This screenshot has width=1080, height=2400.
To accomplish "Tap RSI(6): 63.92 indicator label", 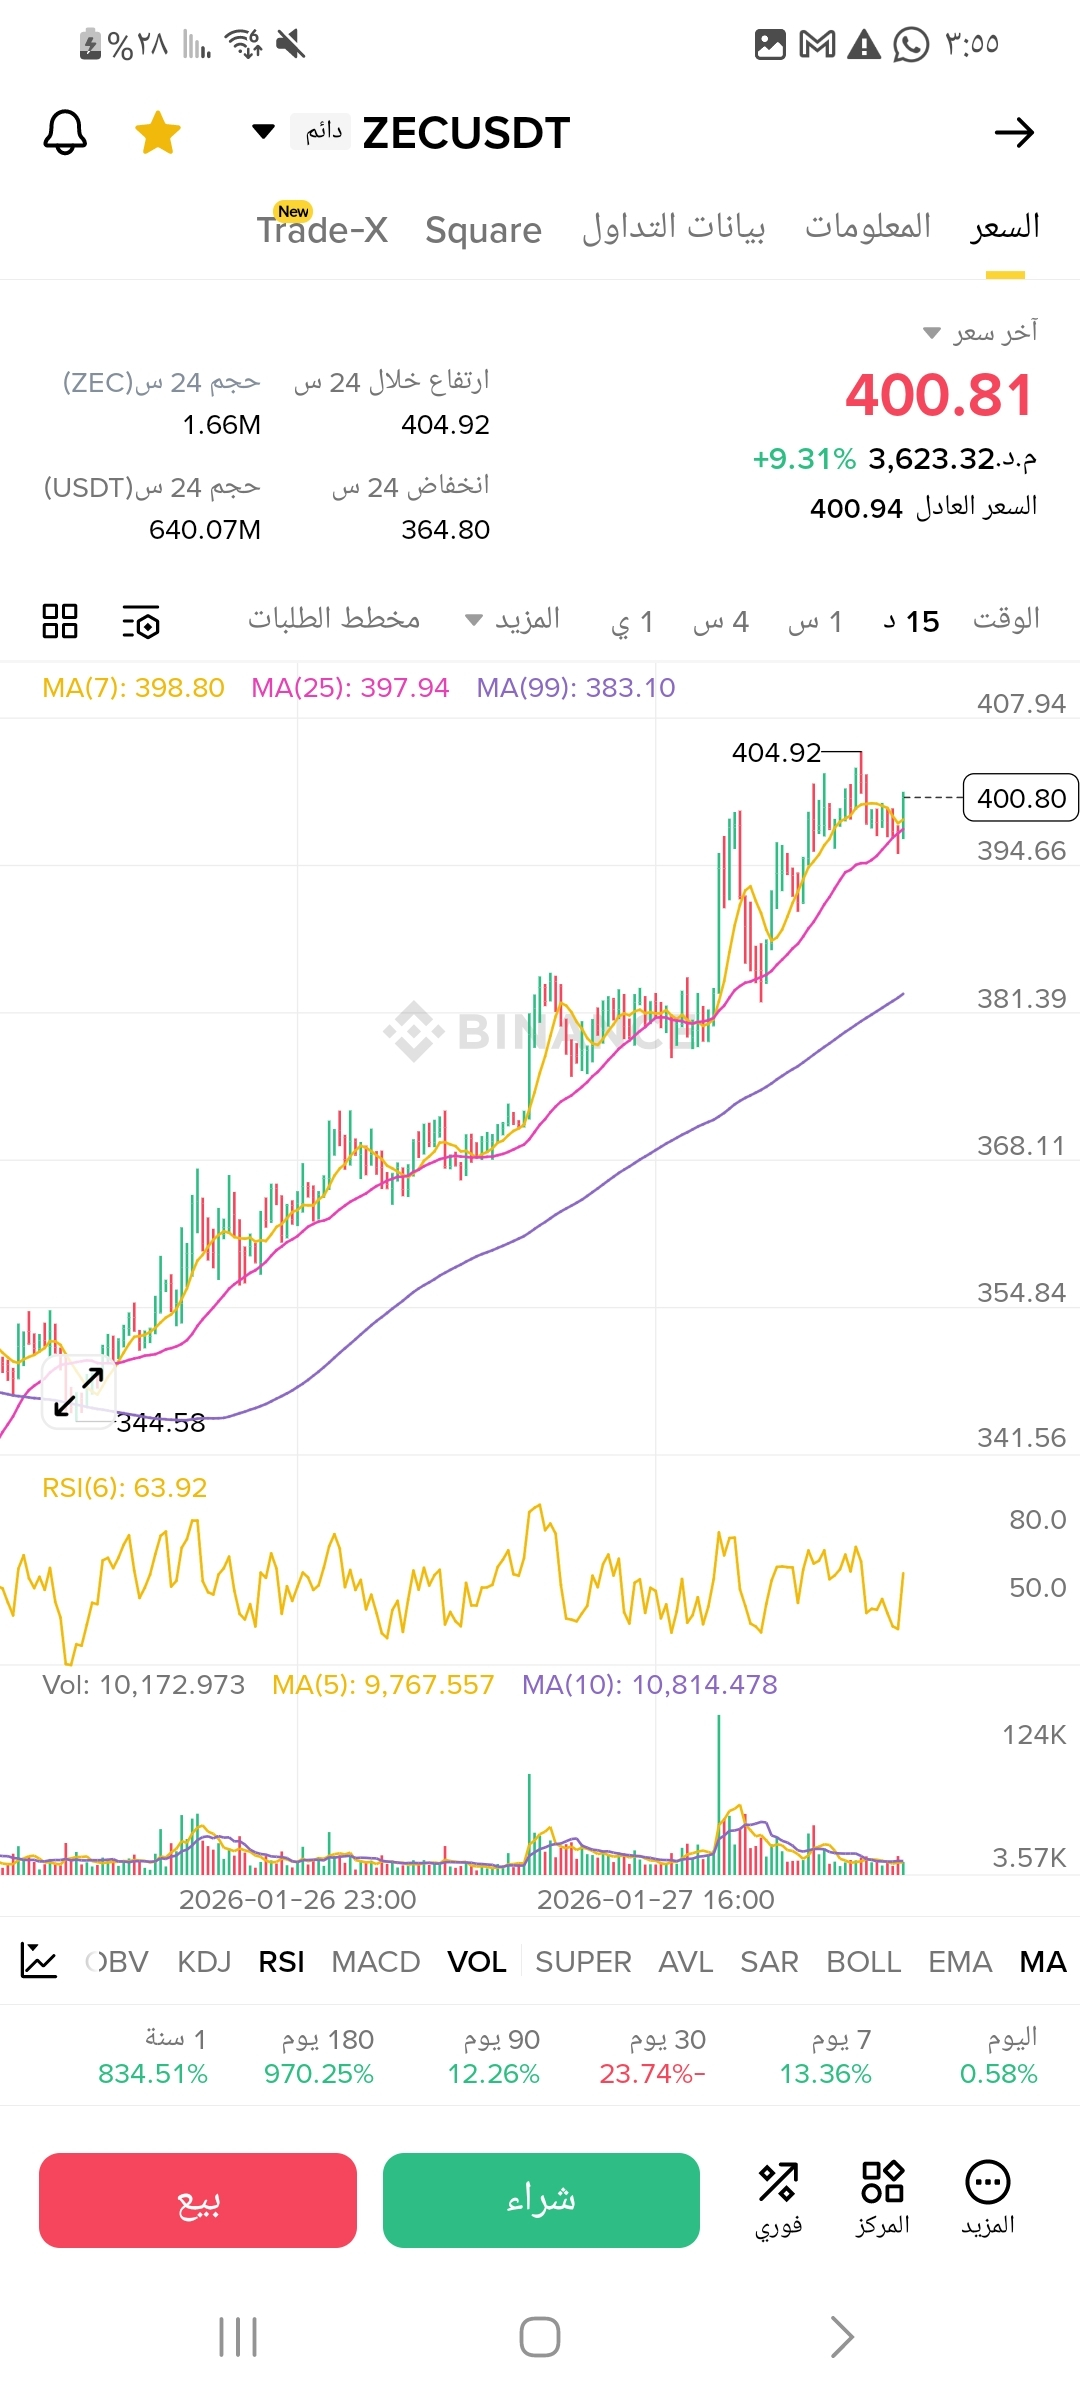I will pyautogui.click(x=124, y=1488).
